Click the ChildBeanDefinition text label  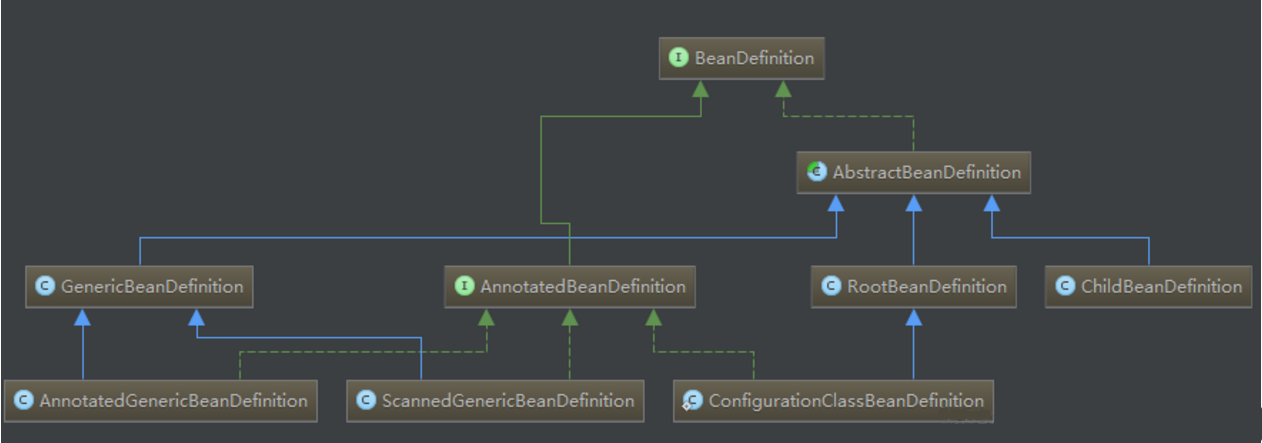tap(1161, 286)
